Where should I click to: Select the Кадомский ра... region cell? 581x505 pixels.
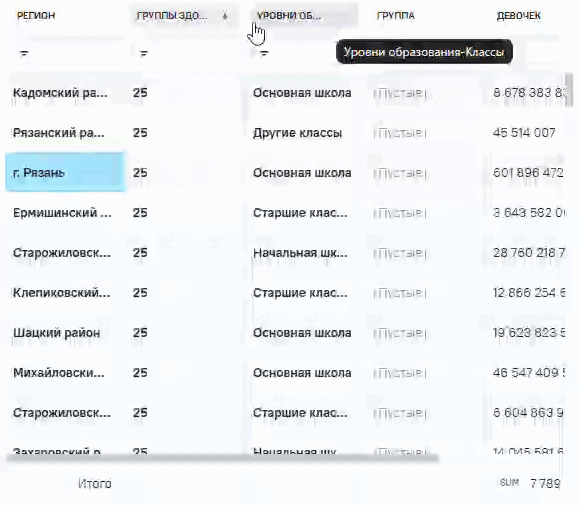(60, 93)
